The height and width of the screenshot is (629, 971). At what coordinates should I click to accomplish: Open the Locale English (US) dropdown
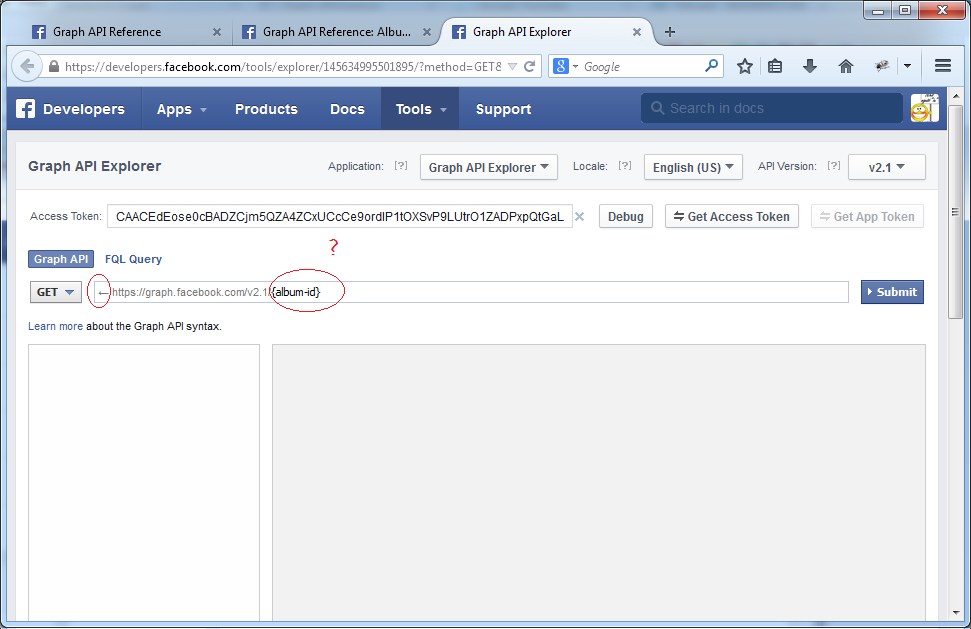pyautogui.click(x=693, y=167)
